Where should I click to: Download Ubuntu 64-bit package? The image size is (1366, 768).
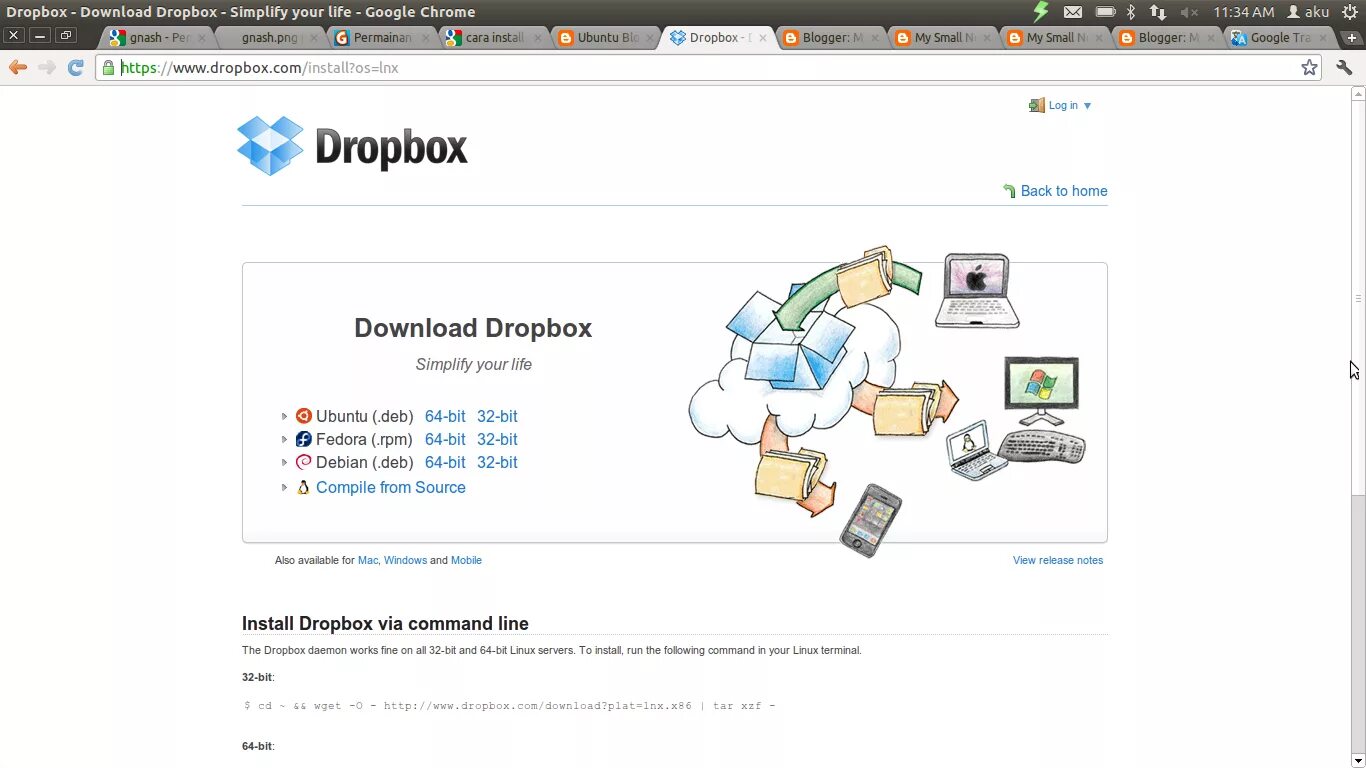point(445,416)
